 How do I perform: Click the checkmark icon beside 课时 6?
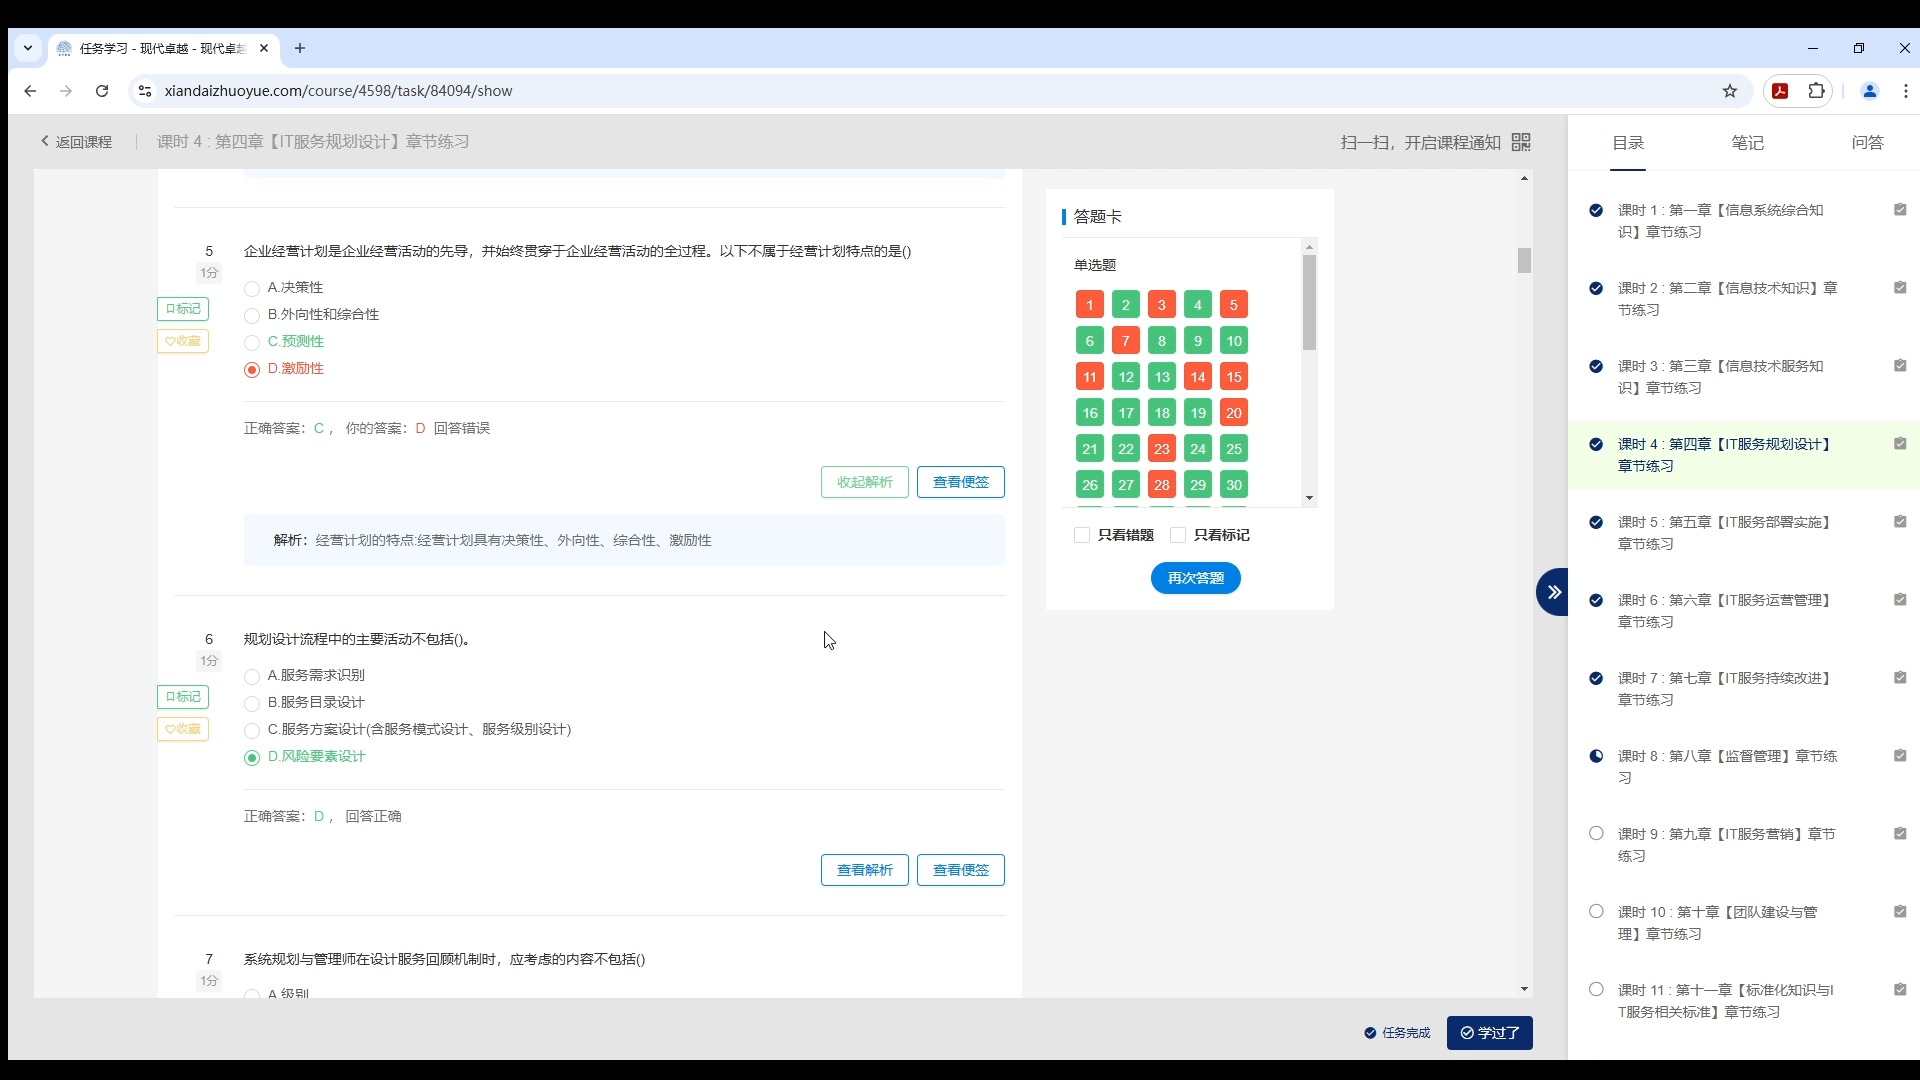pyautogui.click(x=1900, y=600)
